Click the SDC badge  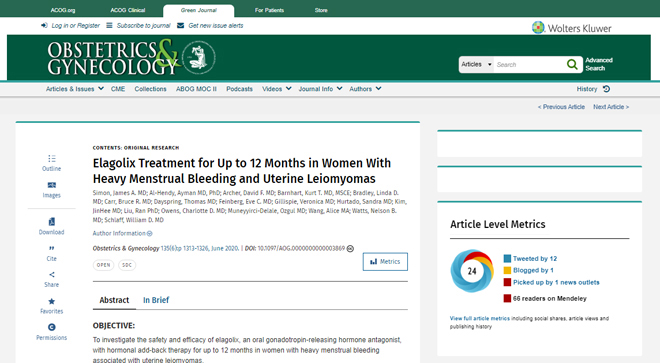coord(127,265)
